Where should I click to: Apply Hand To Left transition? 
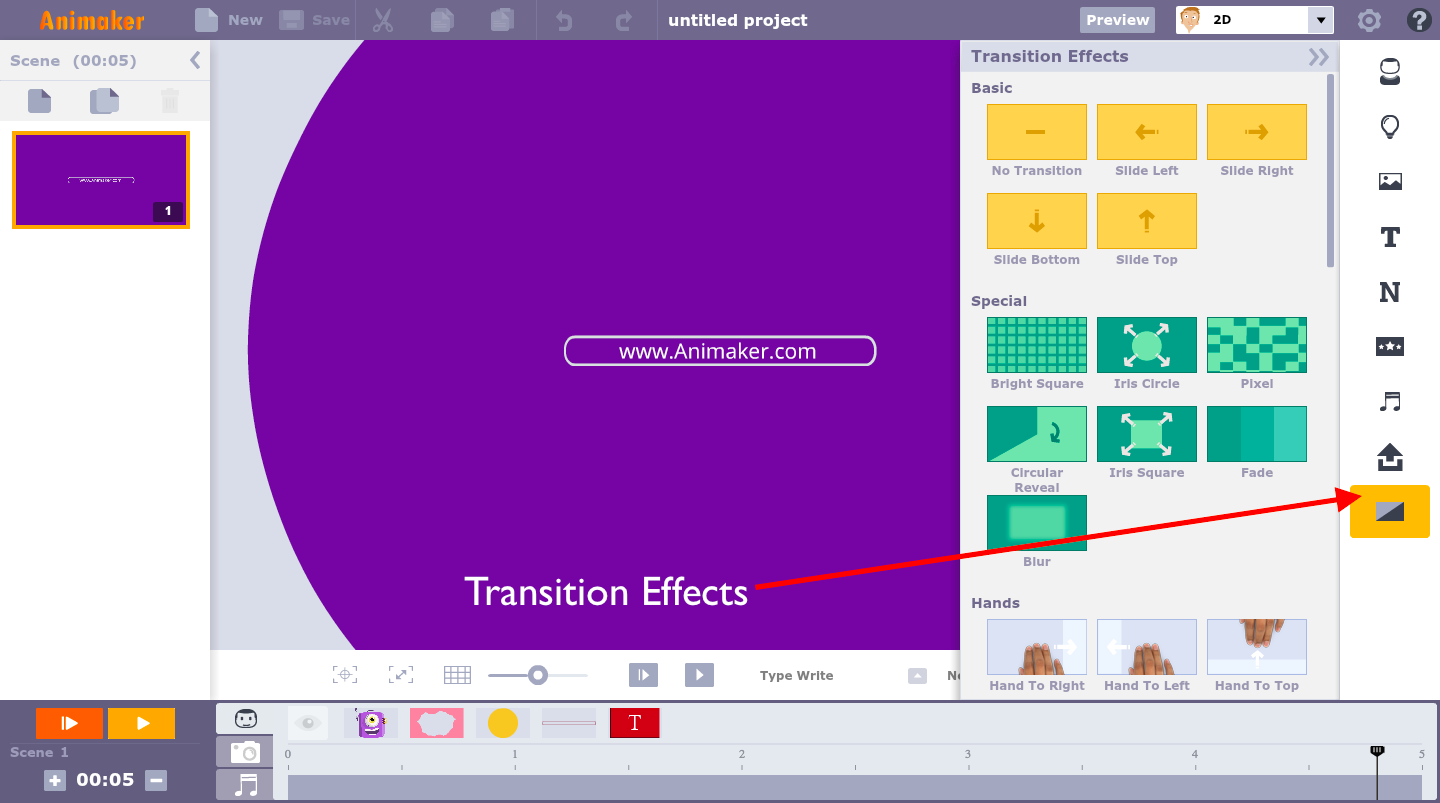(x=1147, y=647)
